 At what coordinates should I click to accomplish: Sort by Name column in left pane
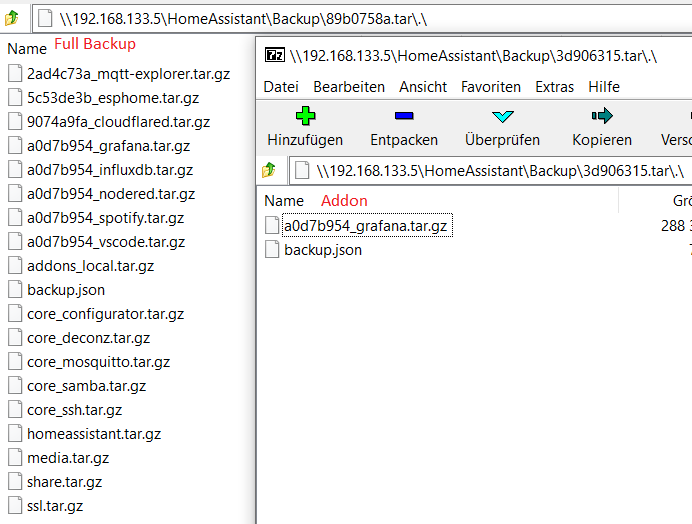(27, 48)
